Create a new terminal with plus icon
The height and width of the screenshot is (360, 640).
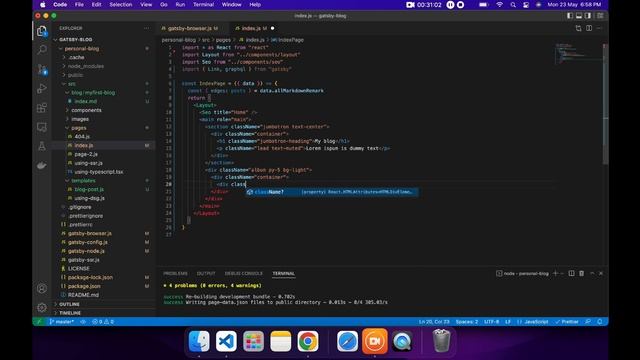pyautogui.click(x=555, y=273)
